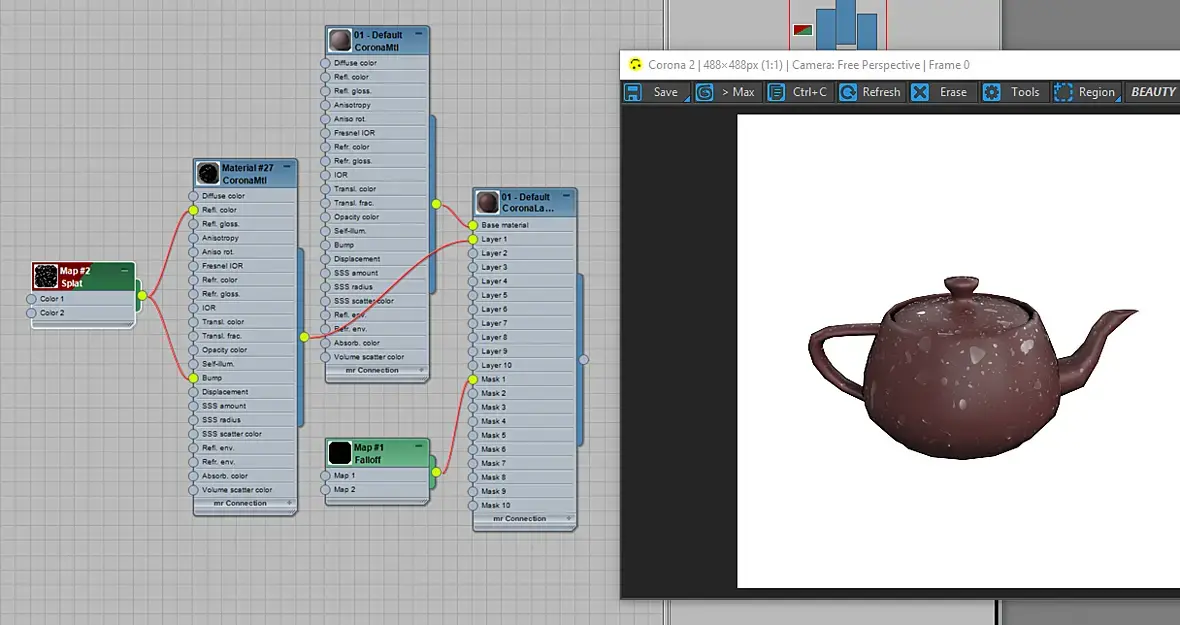The image size is (1180, 625).
Task: Click Color 2 input socket on Splat
Action: point(32,313)
